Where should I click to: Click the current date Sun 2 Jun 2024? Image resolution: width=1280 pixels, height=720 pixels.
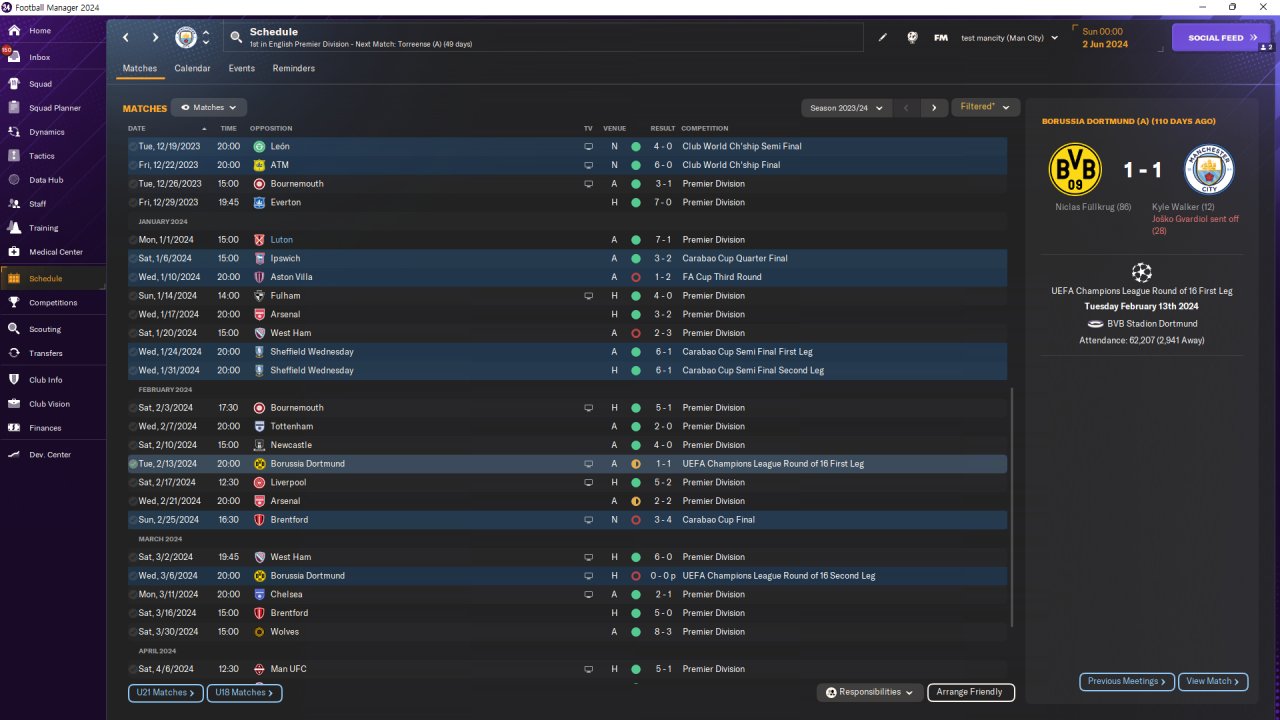(1105, 38)
